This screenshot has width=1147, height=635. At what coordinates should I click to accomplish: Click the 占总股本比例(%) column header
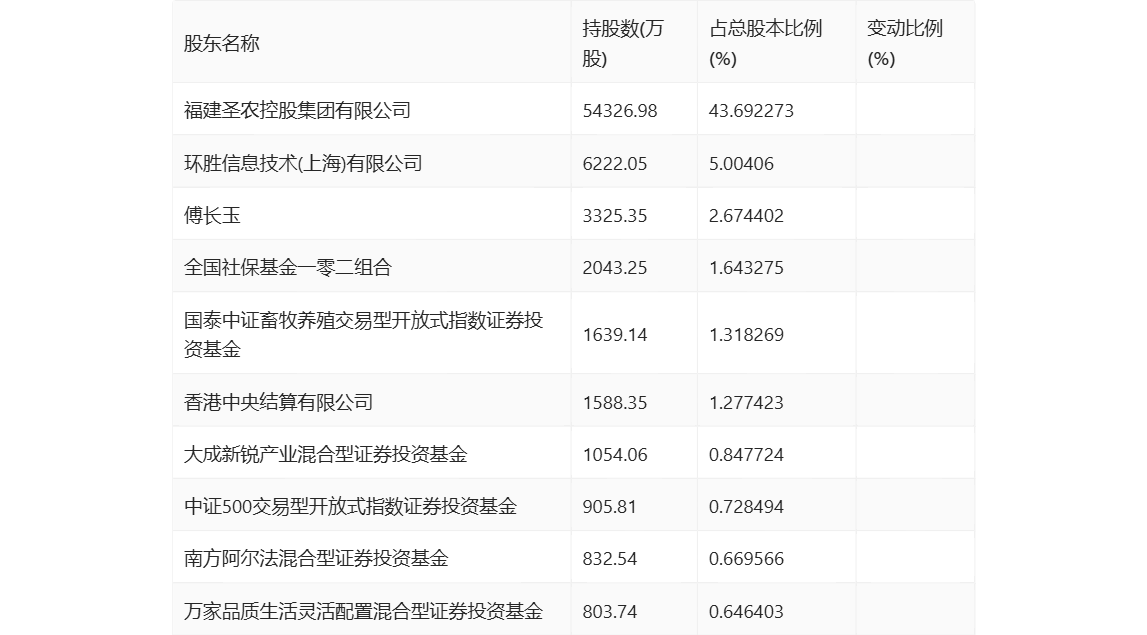[x=765, y=44]
